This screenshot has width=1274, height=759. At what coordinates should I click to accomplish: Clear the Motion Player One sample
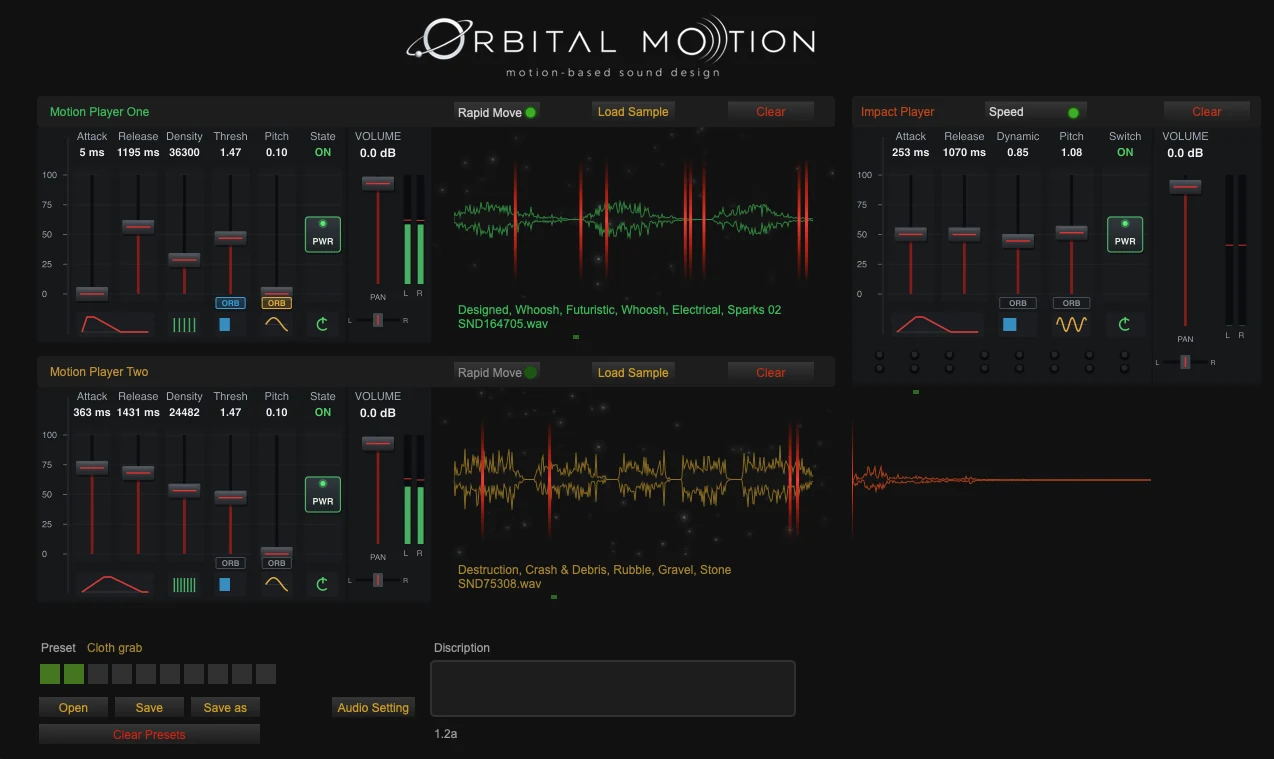click(x=771, y=112)
